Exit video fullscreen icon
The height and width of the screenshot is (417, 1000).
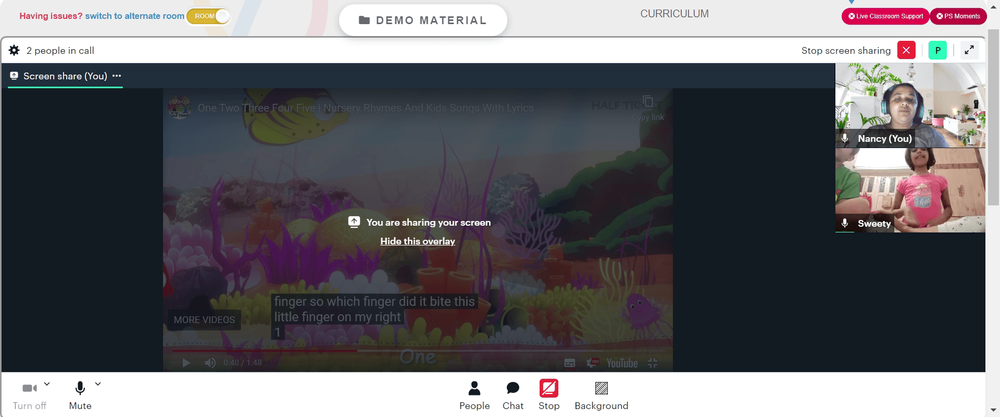(652, 363)
